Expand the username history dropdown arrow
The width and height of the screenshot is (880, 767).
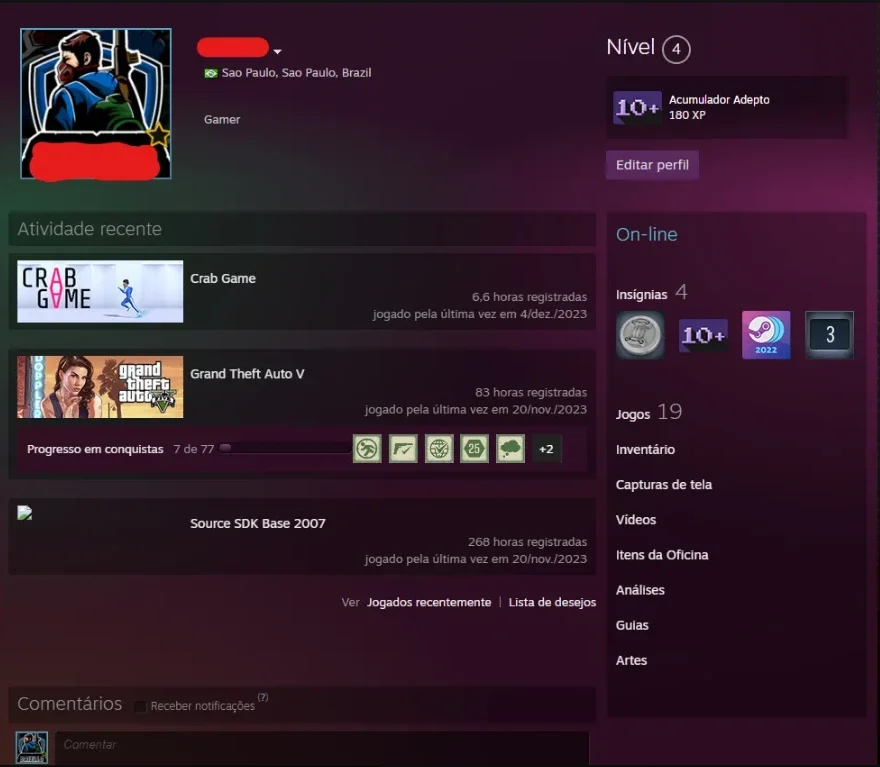[277, 51]
